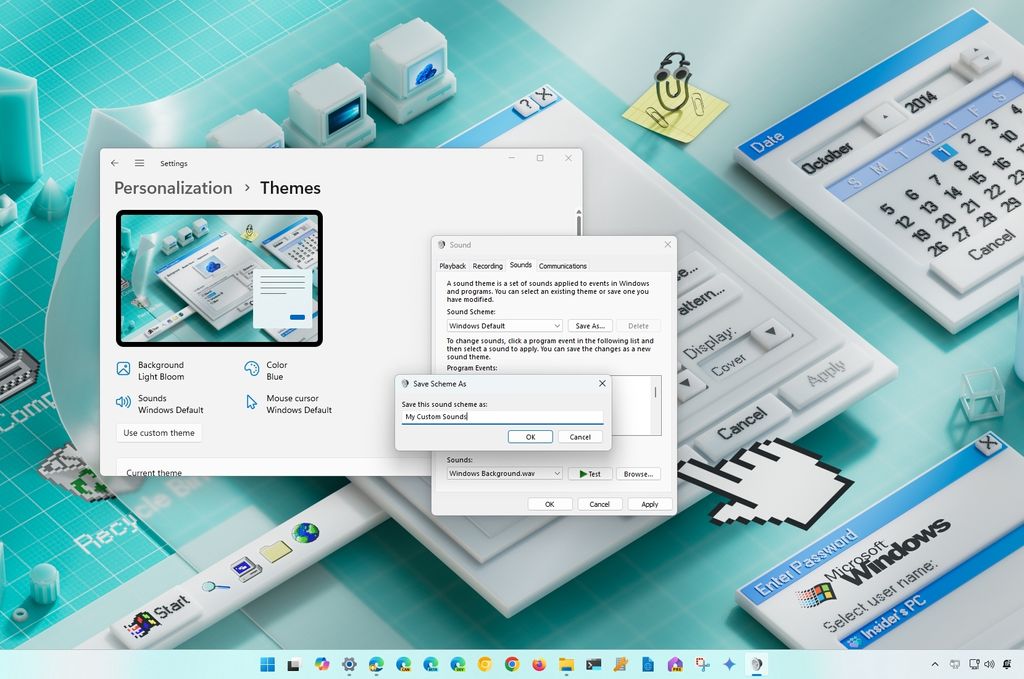This screenshot has width=1024, height=679.
Task: Switch to the Playback tab
Action: pos(452,266)
